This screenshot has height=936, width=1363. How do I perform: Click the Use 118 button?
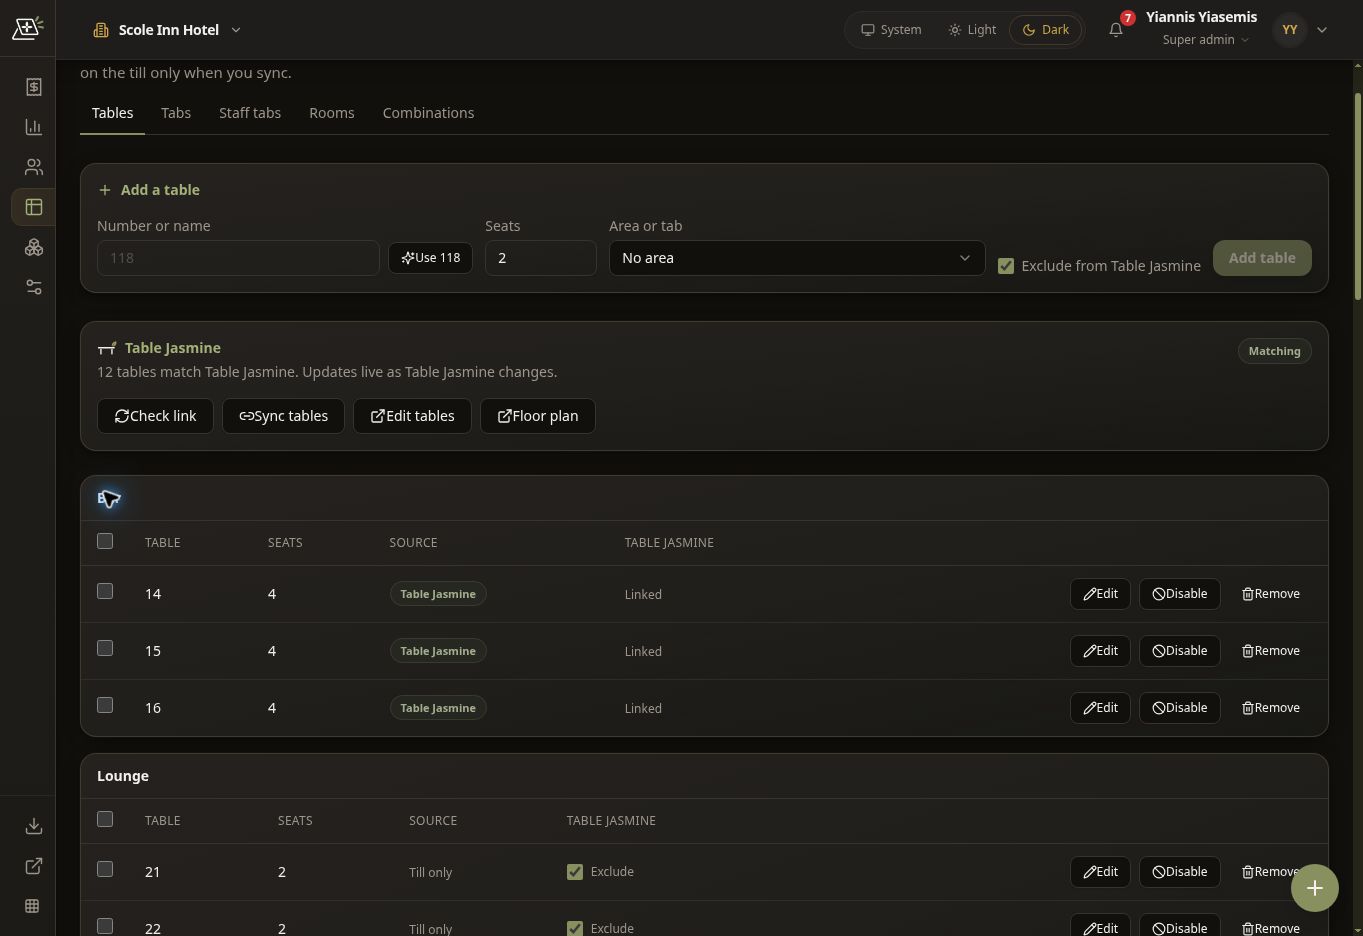[430, 258]
